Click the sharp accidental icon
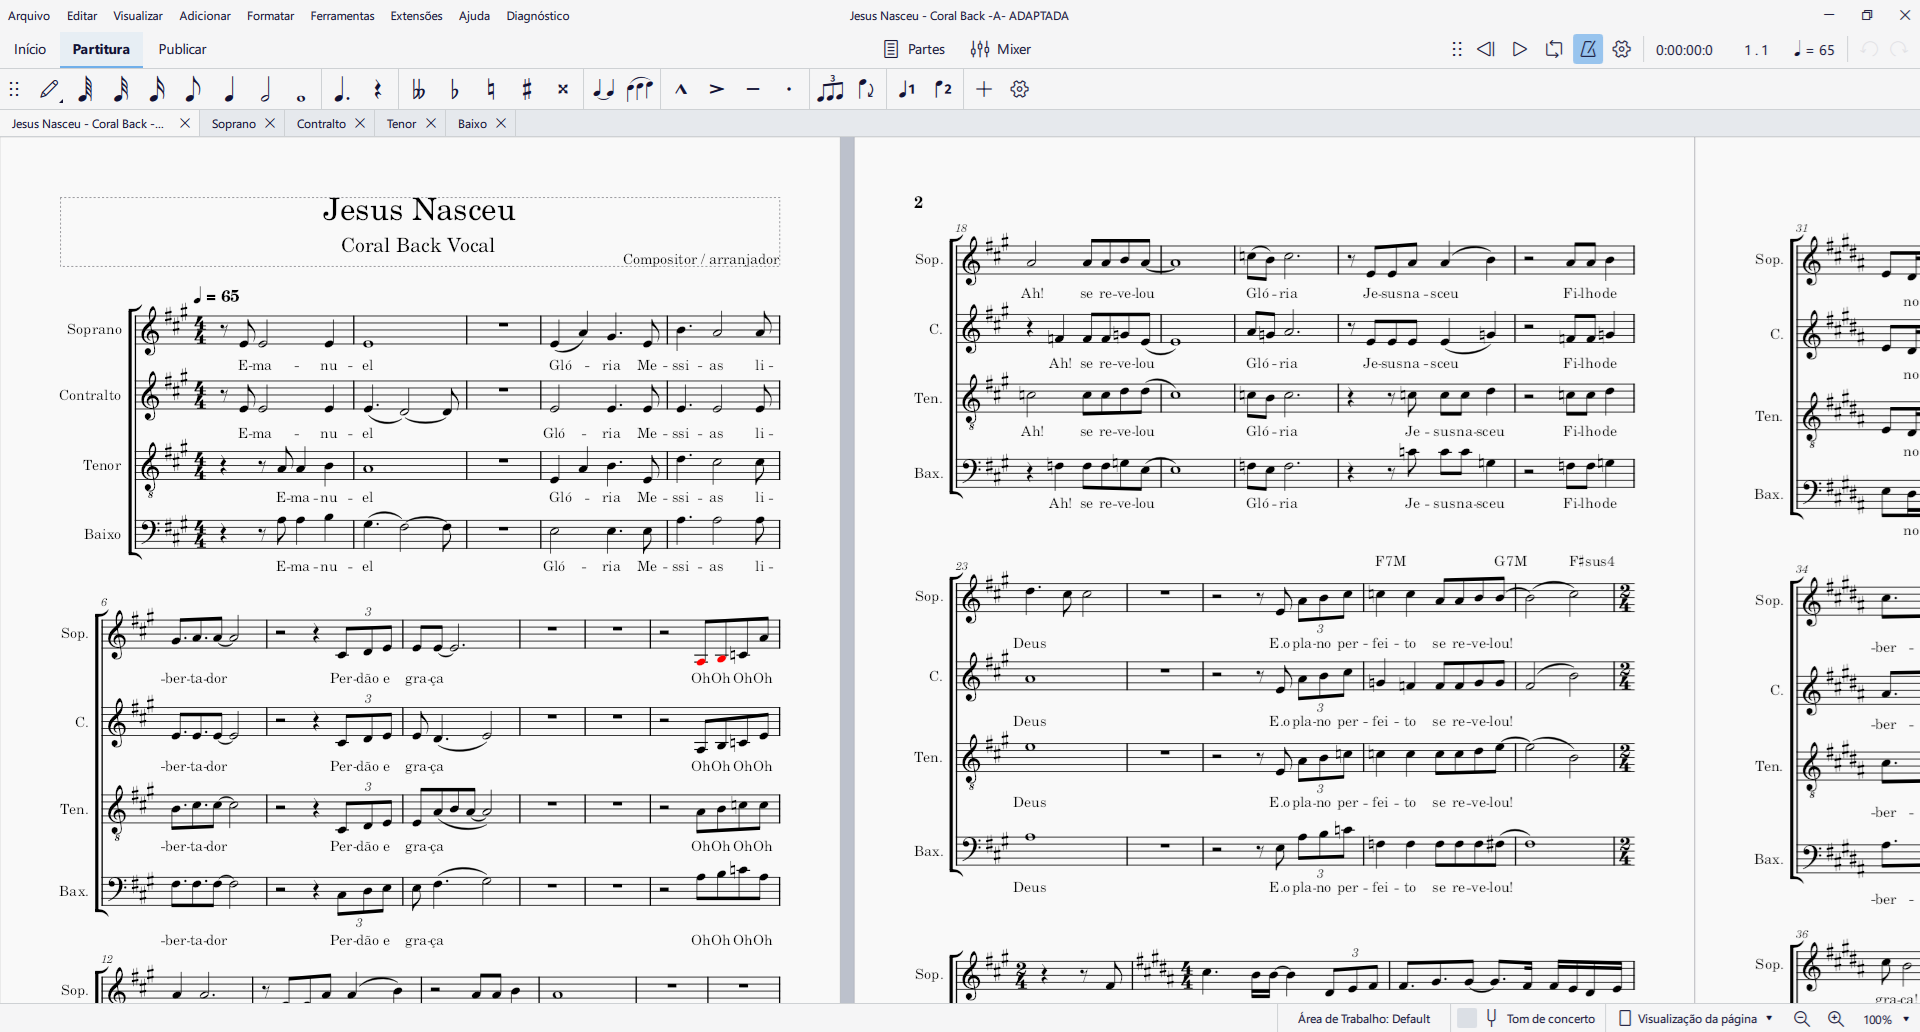 527,90
